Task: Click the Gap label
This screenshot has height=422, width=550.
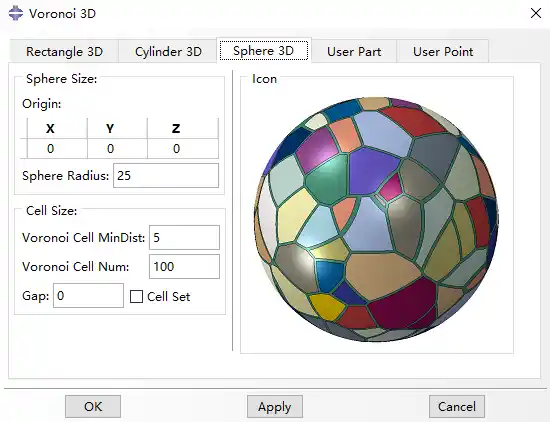Action: pos(35,296)
